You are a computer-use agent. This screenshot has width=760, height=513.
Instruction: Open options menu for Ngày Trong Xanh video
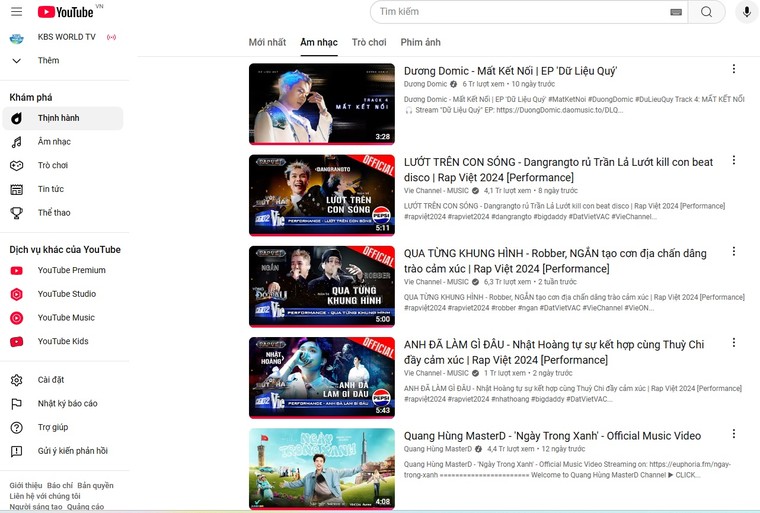tap(734, 434)
